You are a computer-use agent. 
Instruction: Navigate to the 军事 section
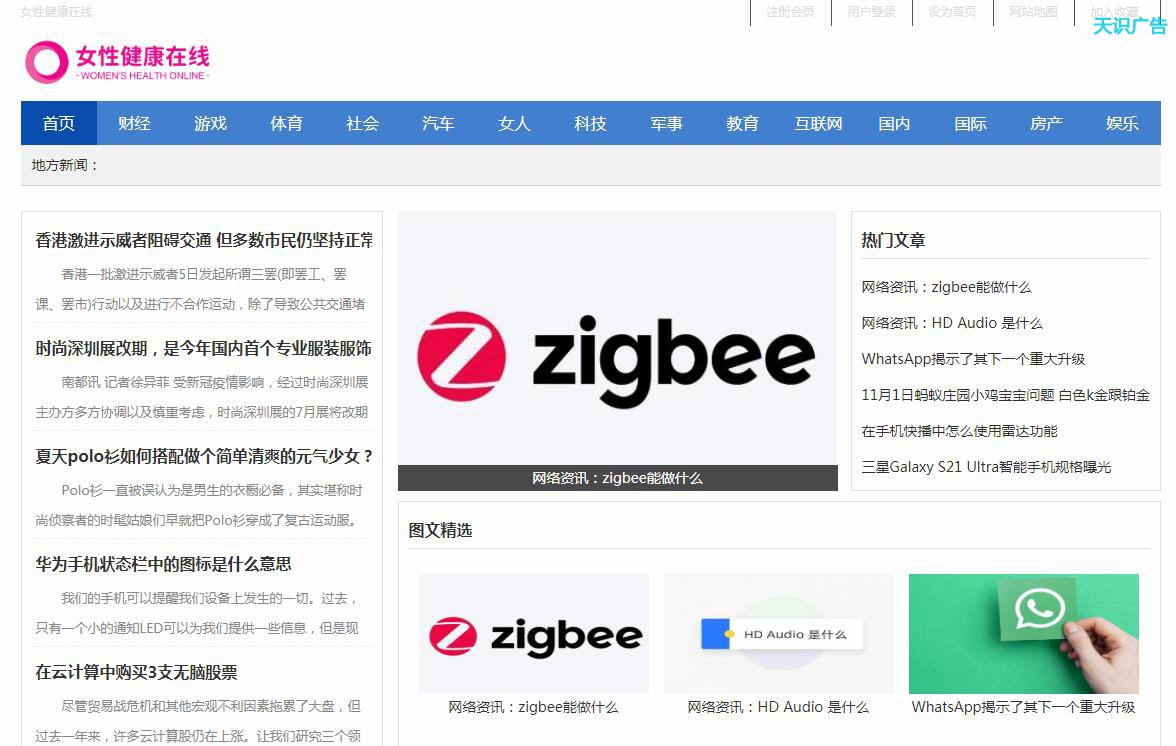pyautogui.click(x=666, y=123)
